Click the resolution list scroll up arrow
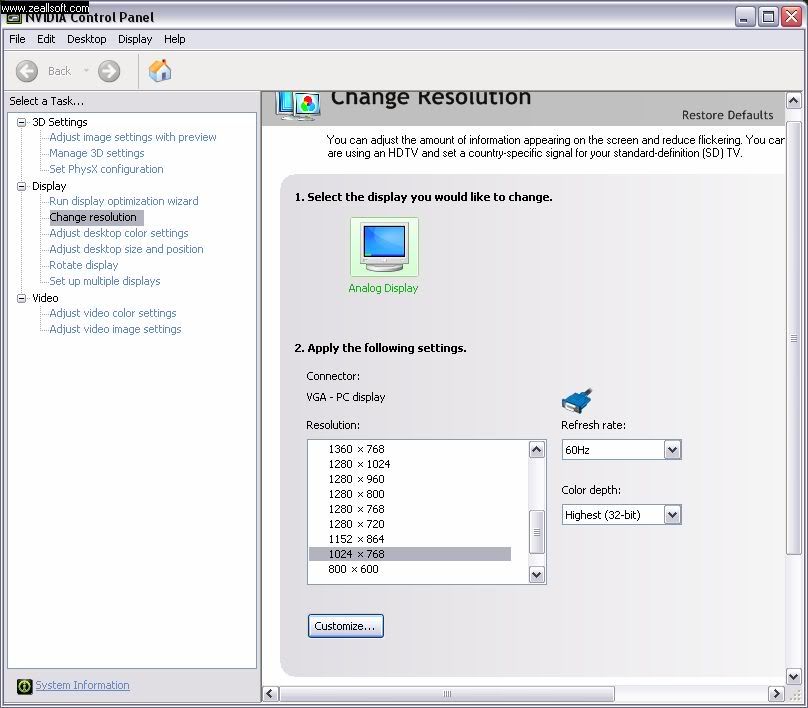Image resolution: width=808 pixels, height=708 pixels. [x=536, y=450]
